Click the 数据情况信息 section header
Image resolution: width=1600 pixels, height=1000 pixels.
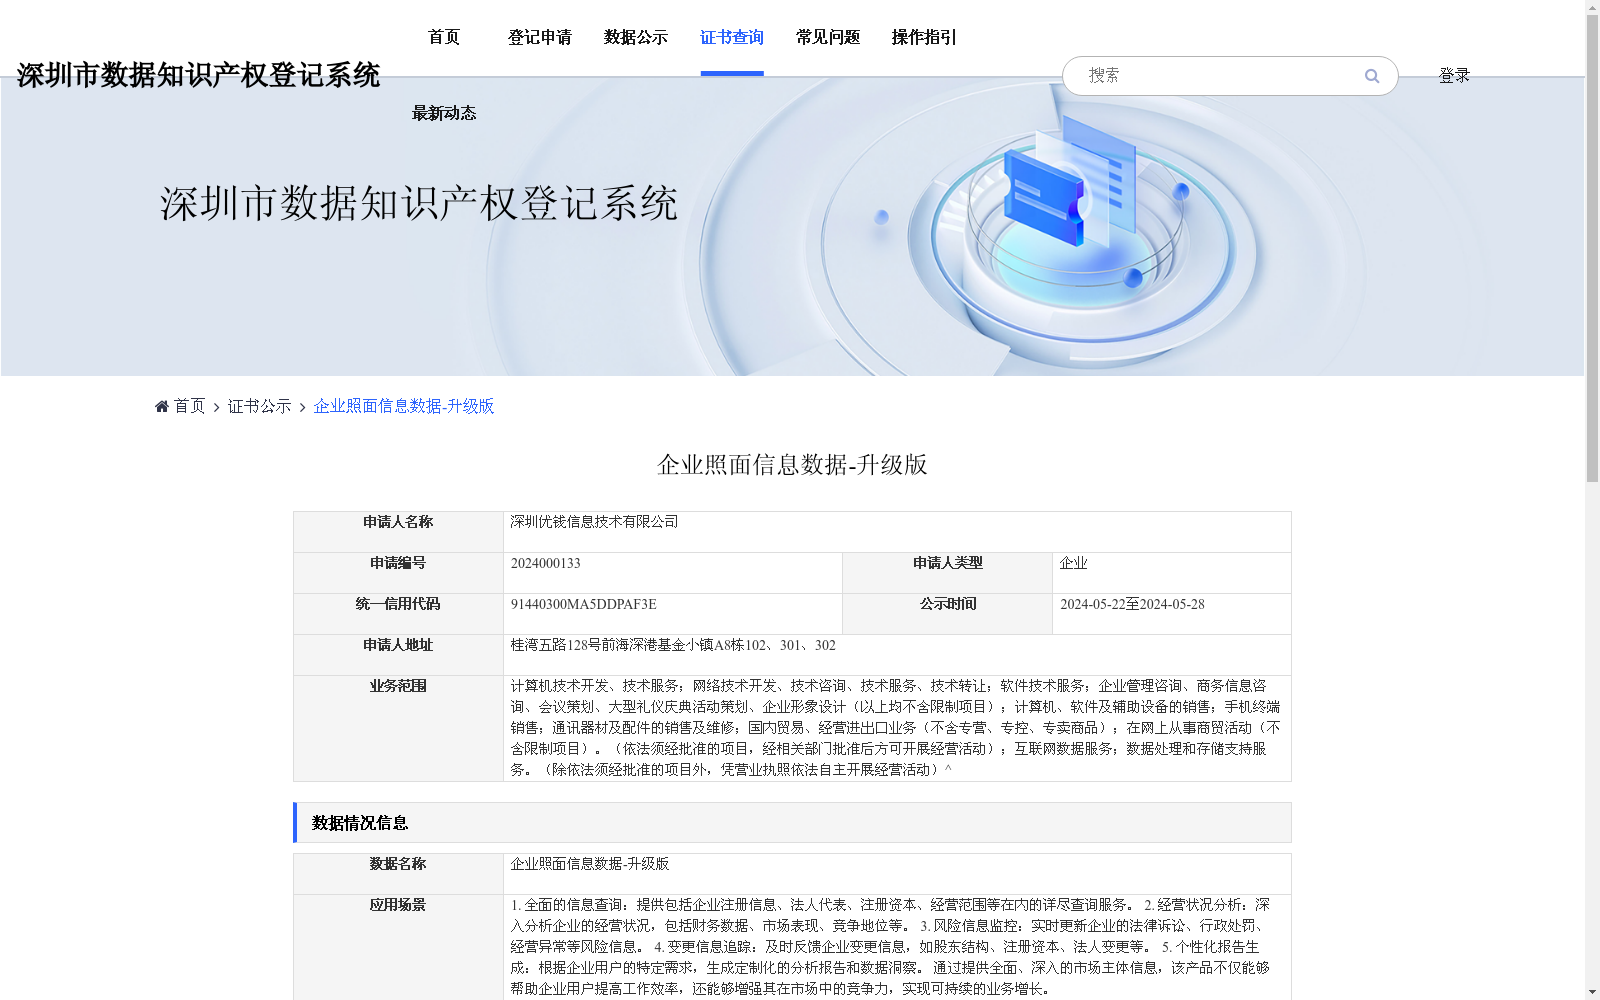tap(792, 822)
